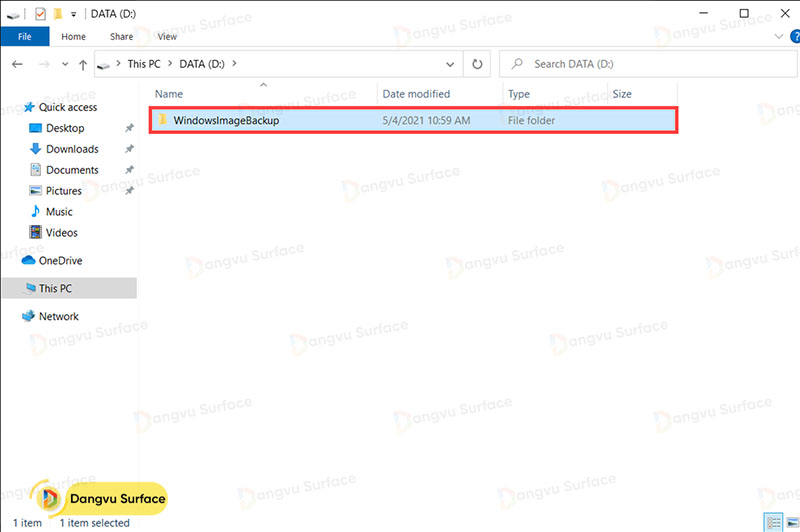Click This PC in the address breadcrumb
This screenshot has height=532, width=800.
(144, 64)
